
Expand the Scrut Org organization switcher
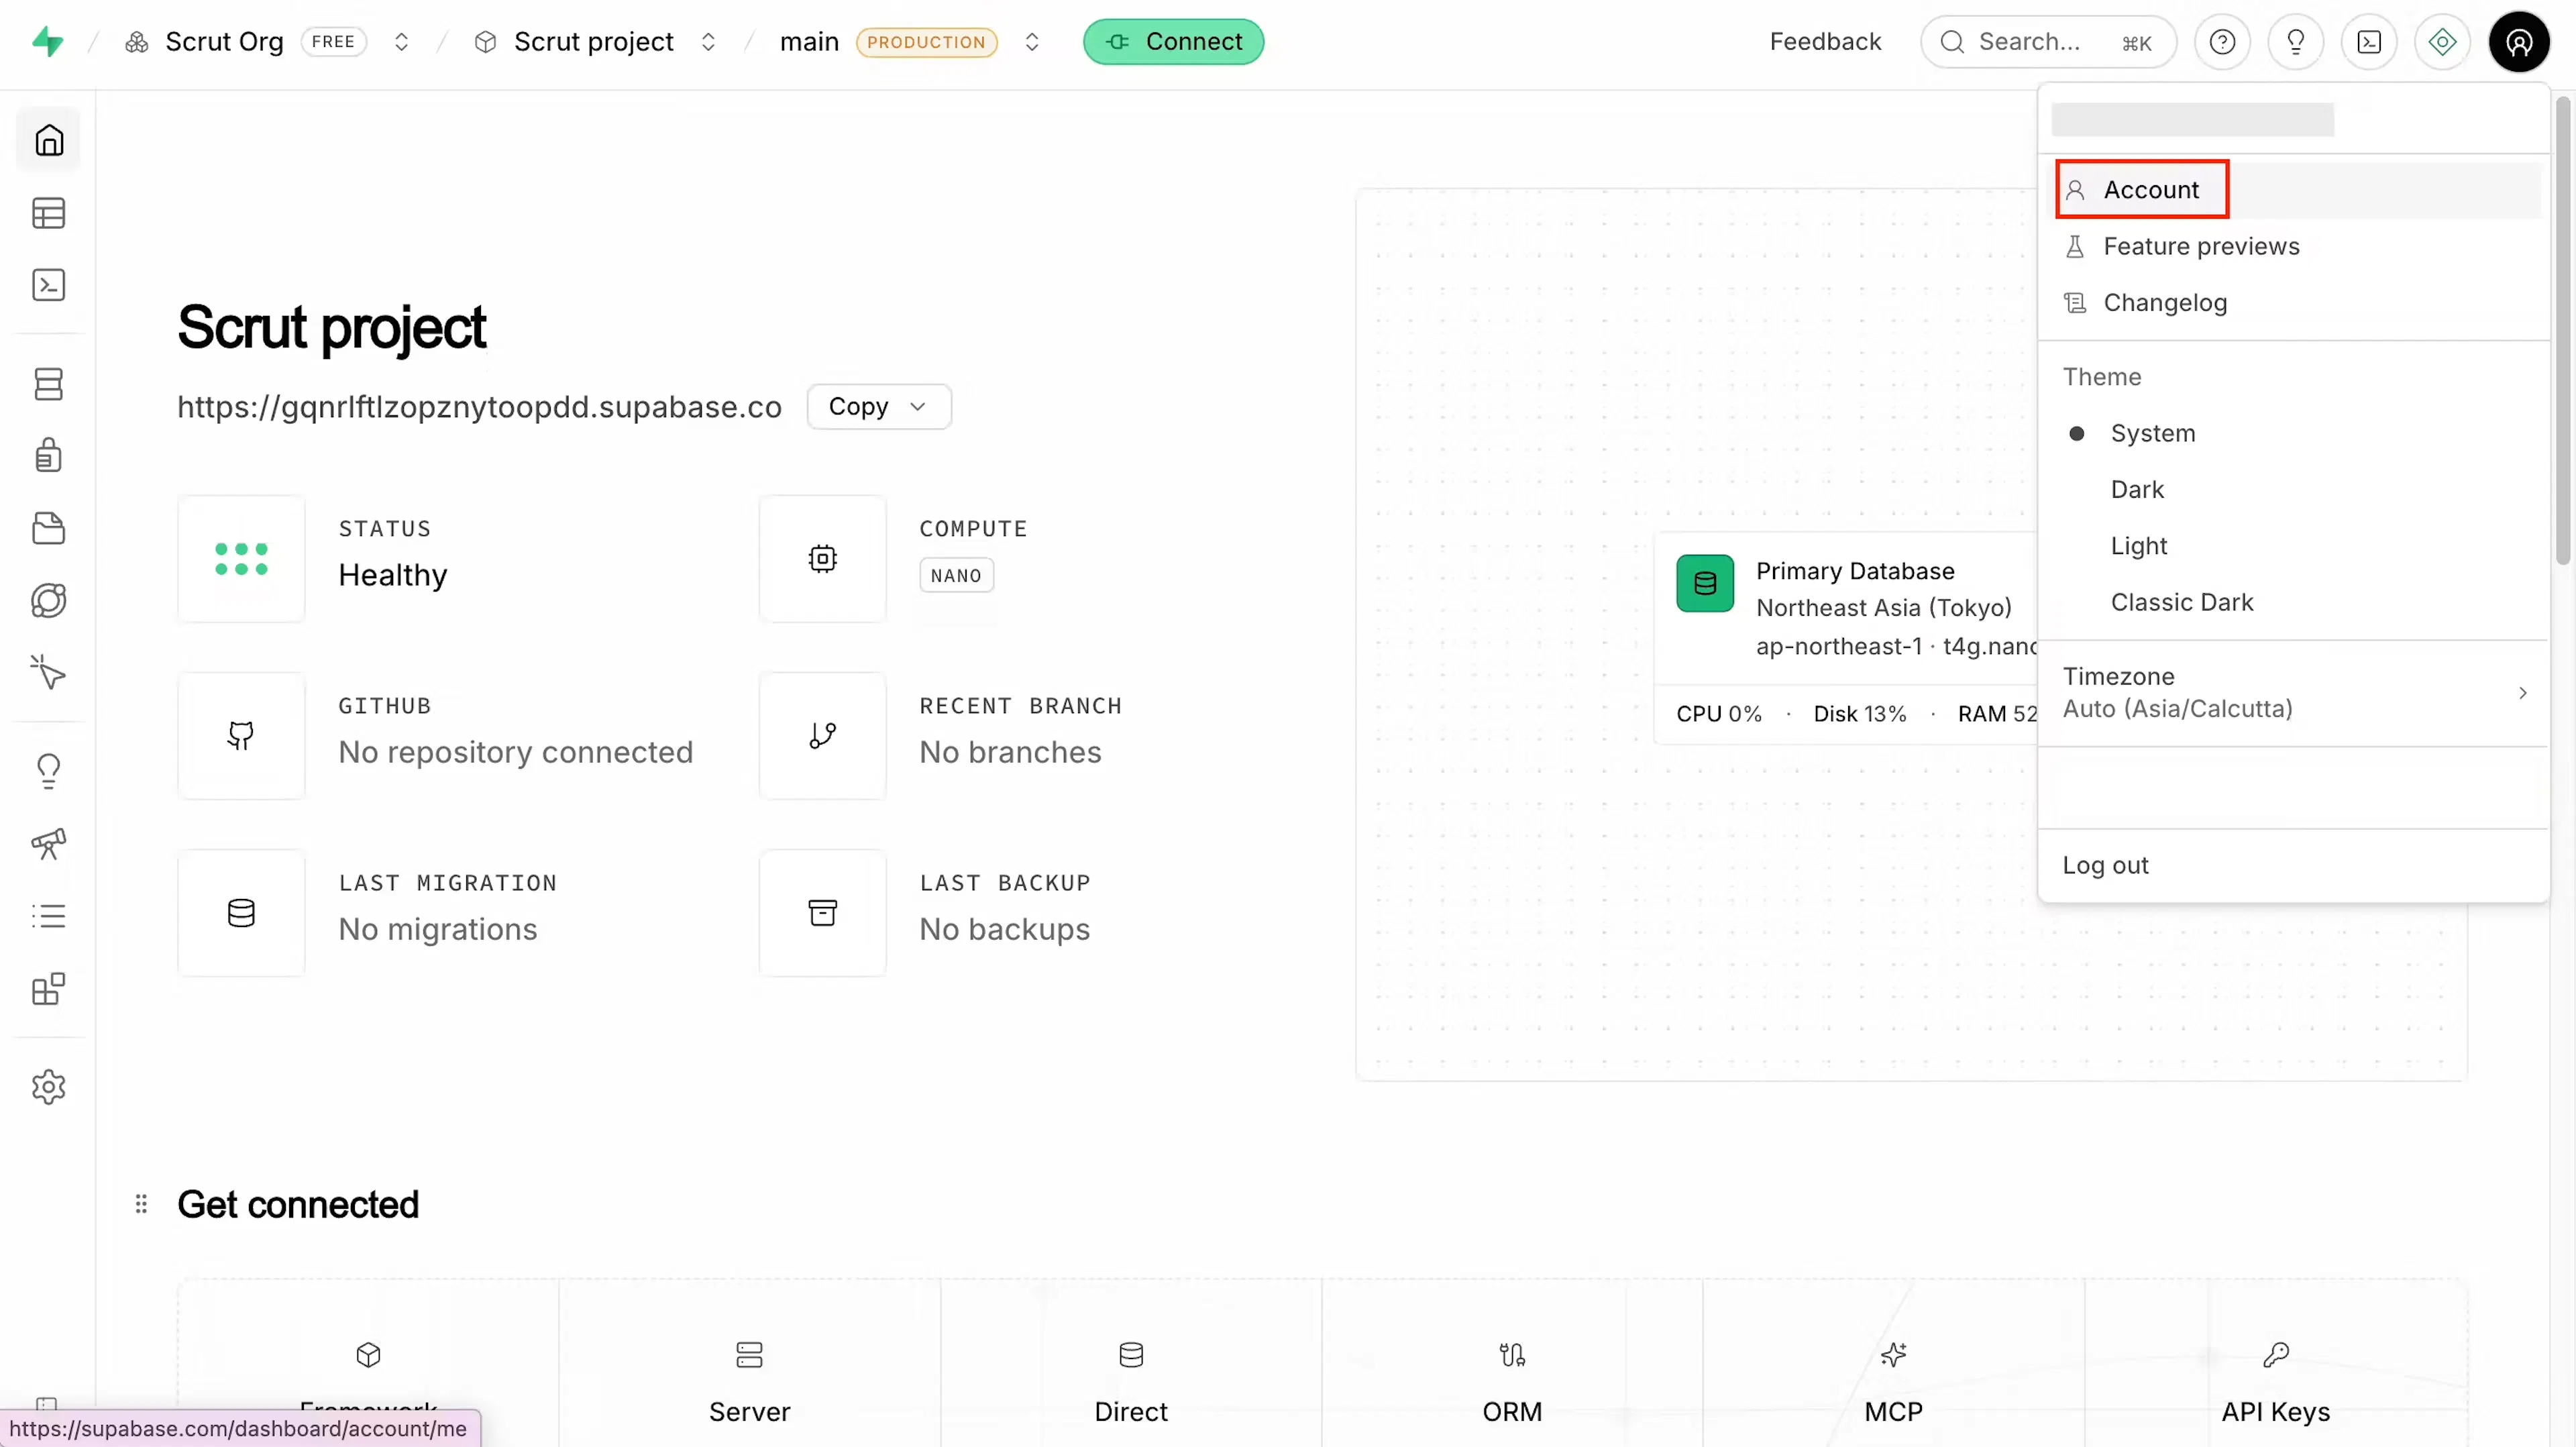point(401,42)
